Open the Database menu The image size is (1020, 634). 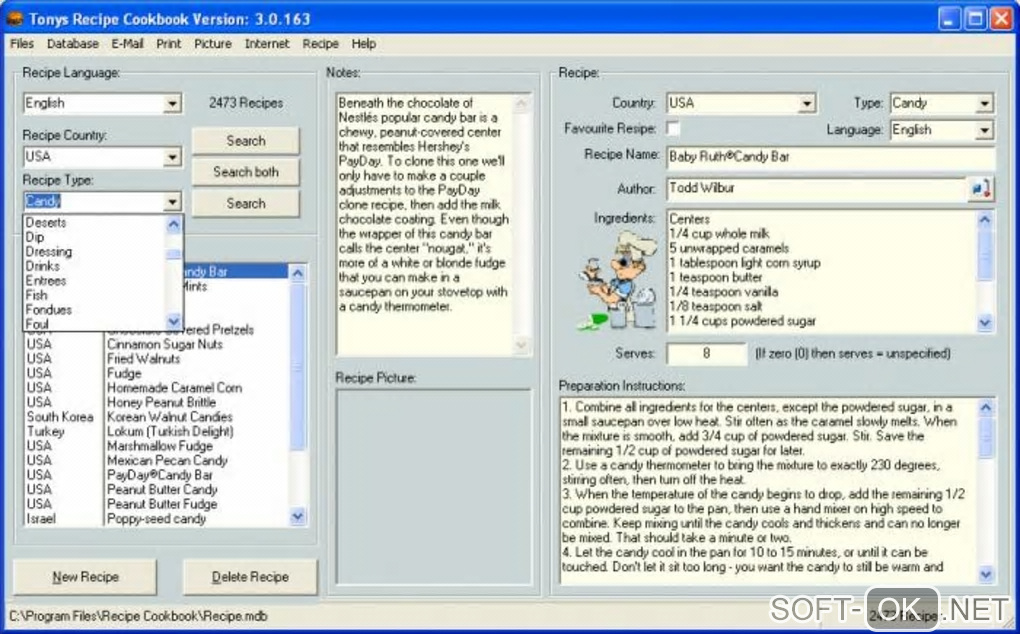click(x=73, y=44)
